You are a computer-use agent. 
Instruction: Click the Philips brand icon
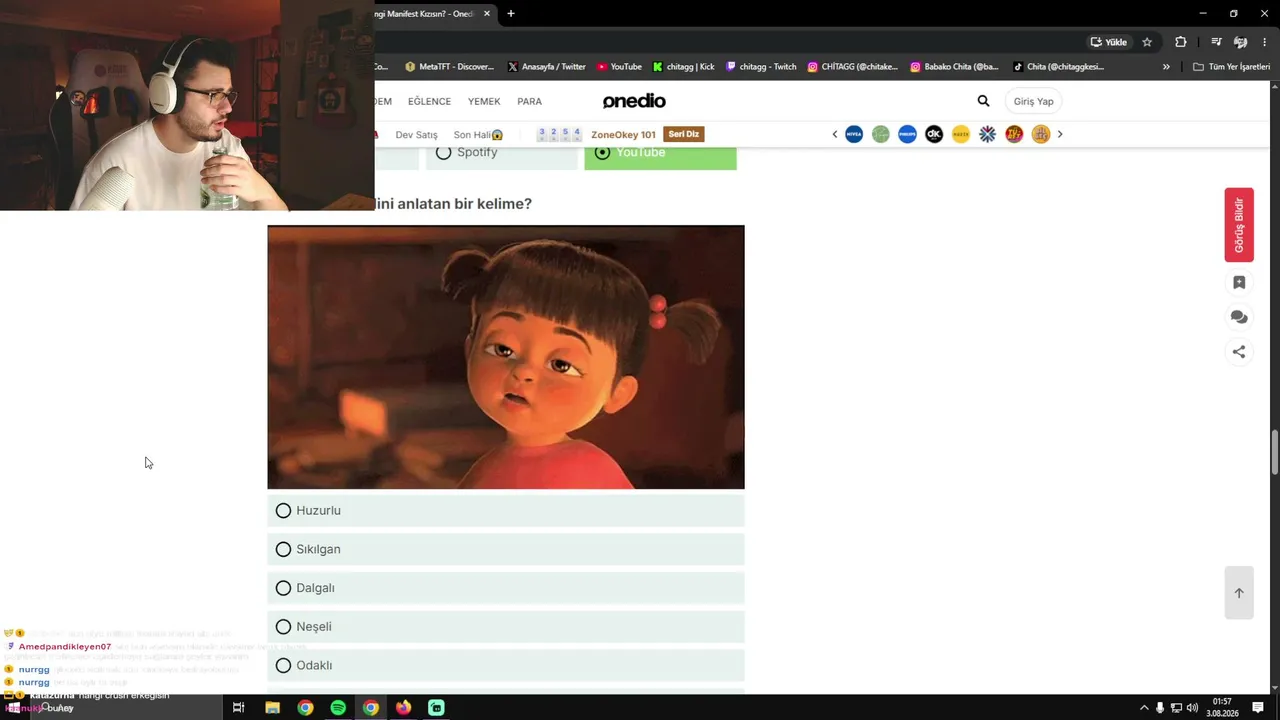point(907,134)
